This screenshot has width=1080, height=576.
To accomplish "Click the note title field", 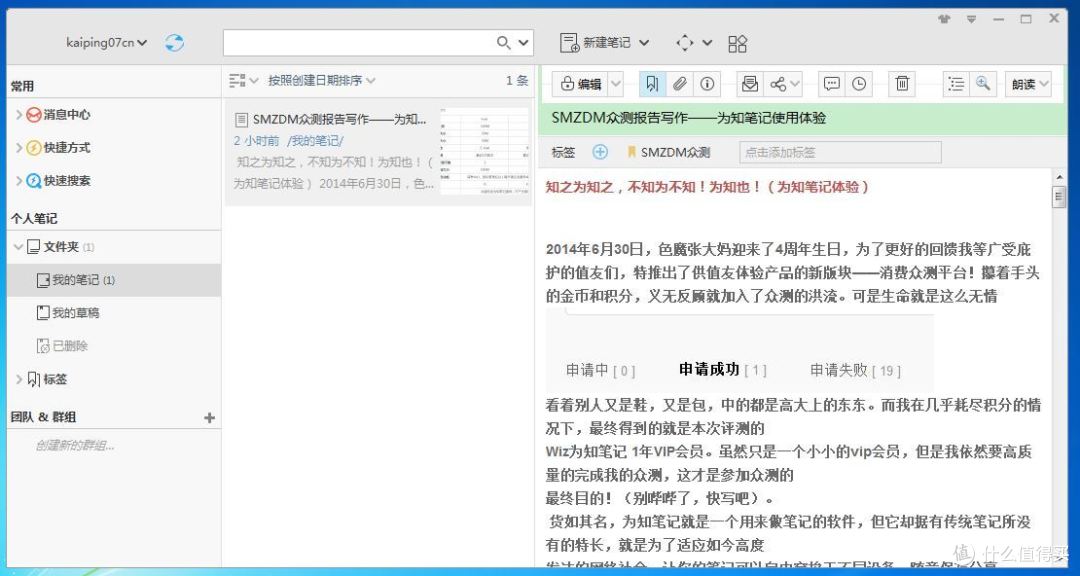I will (x=798, y=118).
